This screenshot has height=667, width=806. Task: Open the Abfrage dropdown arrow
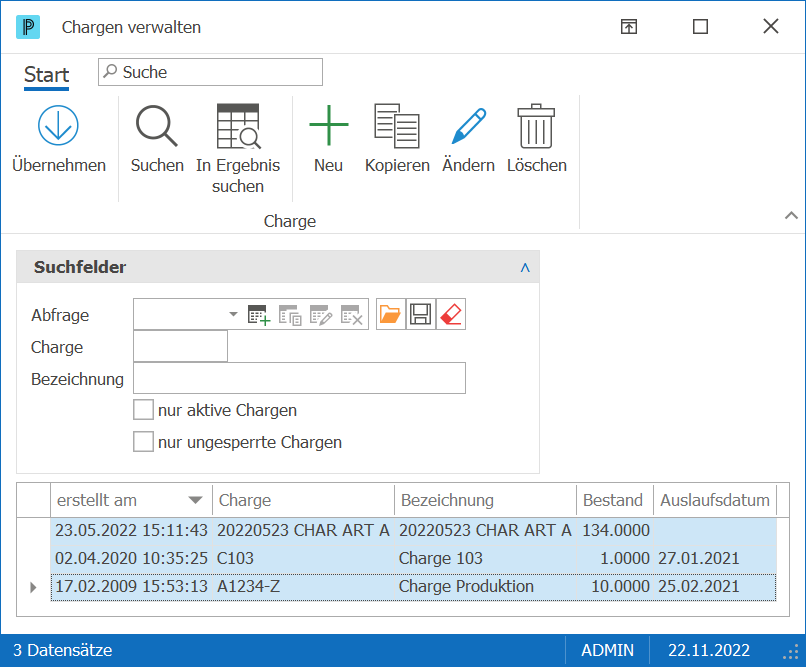pos(233,314)
